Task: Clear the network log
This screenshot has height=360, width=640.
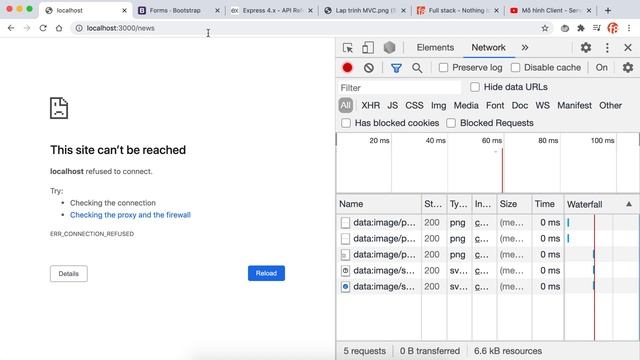Action: 369,68
